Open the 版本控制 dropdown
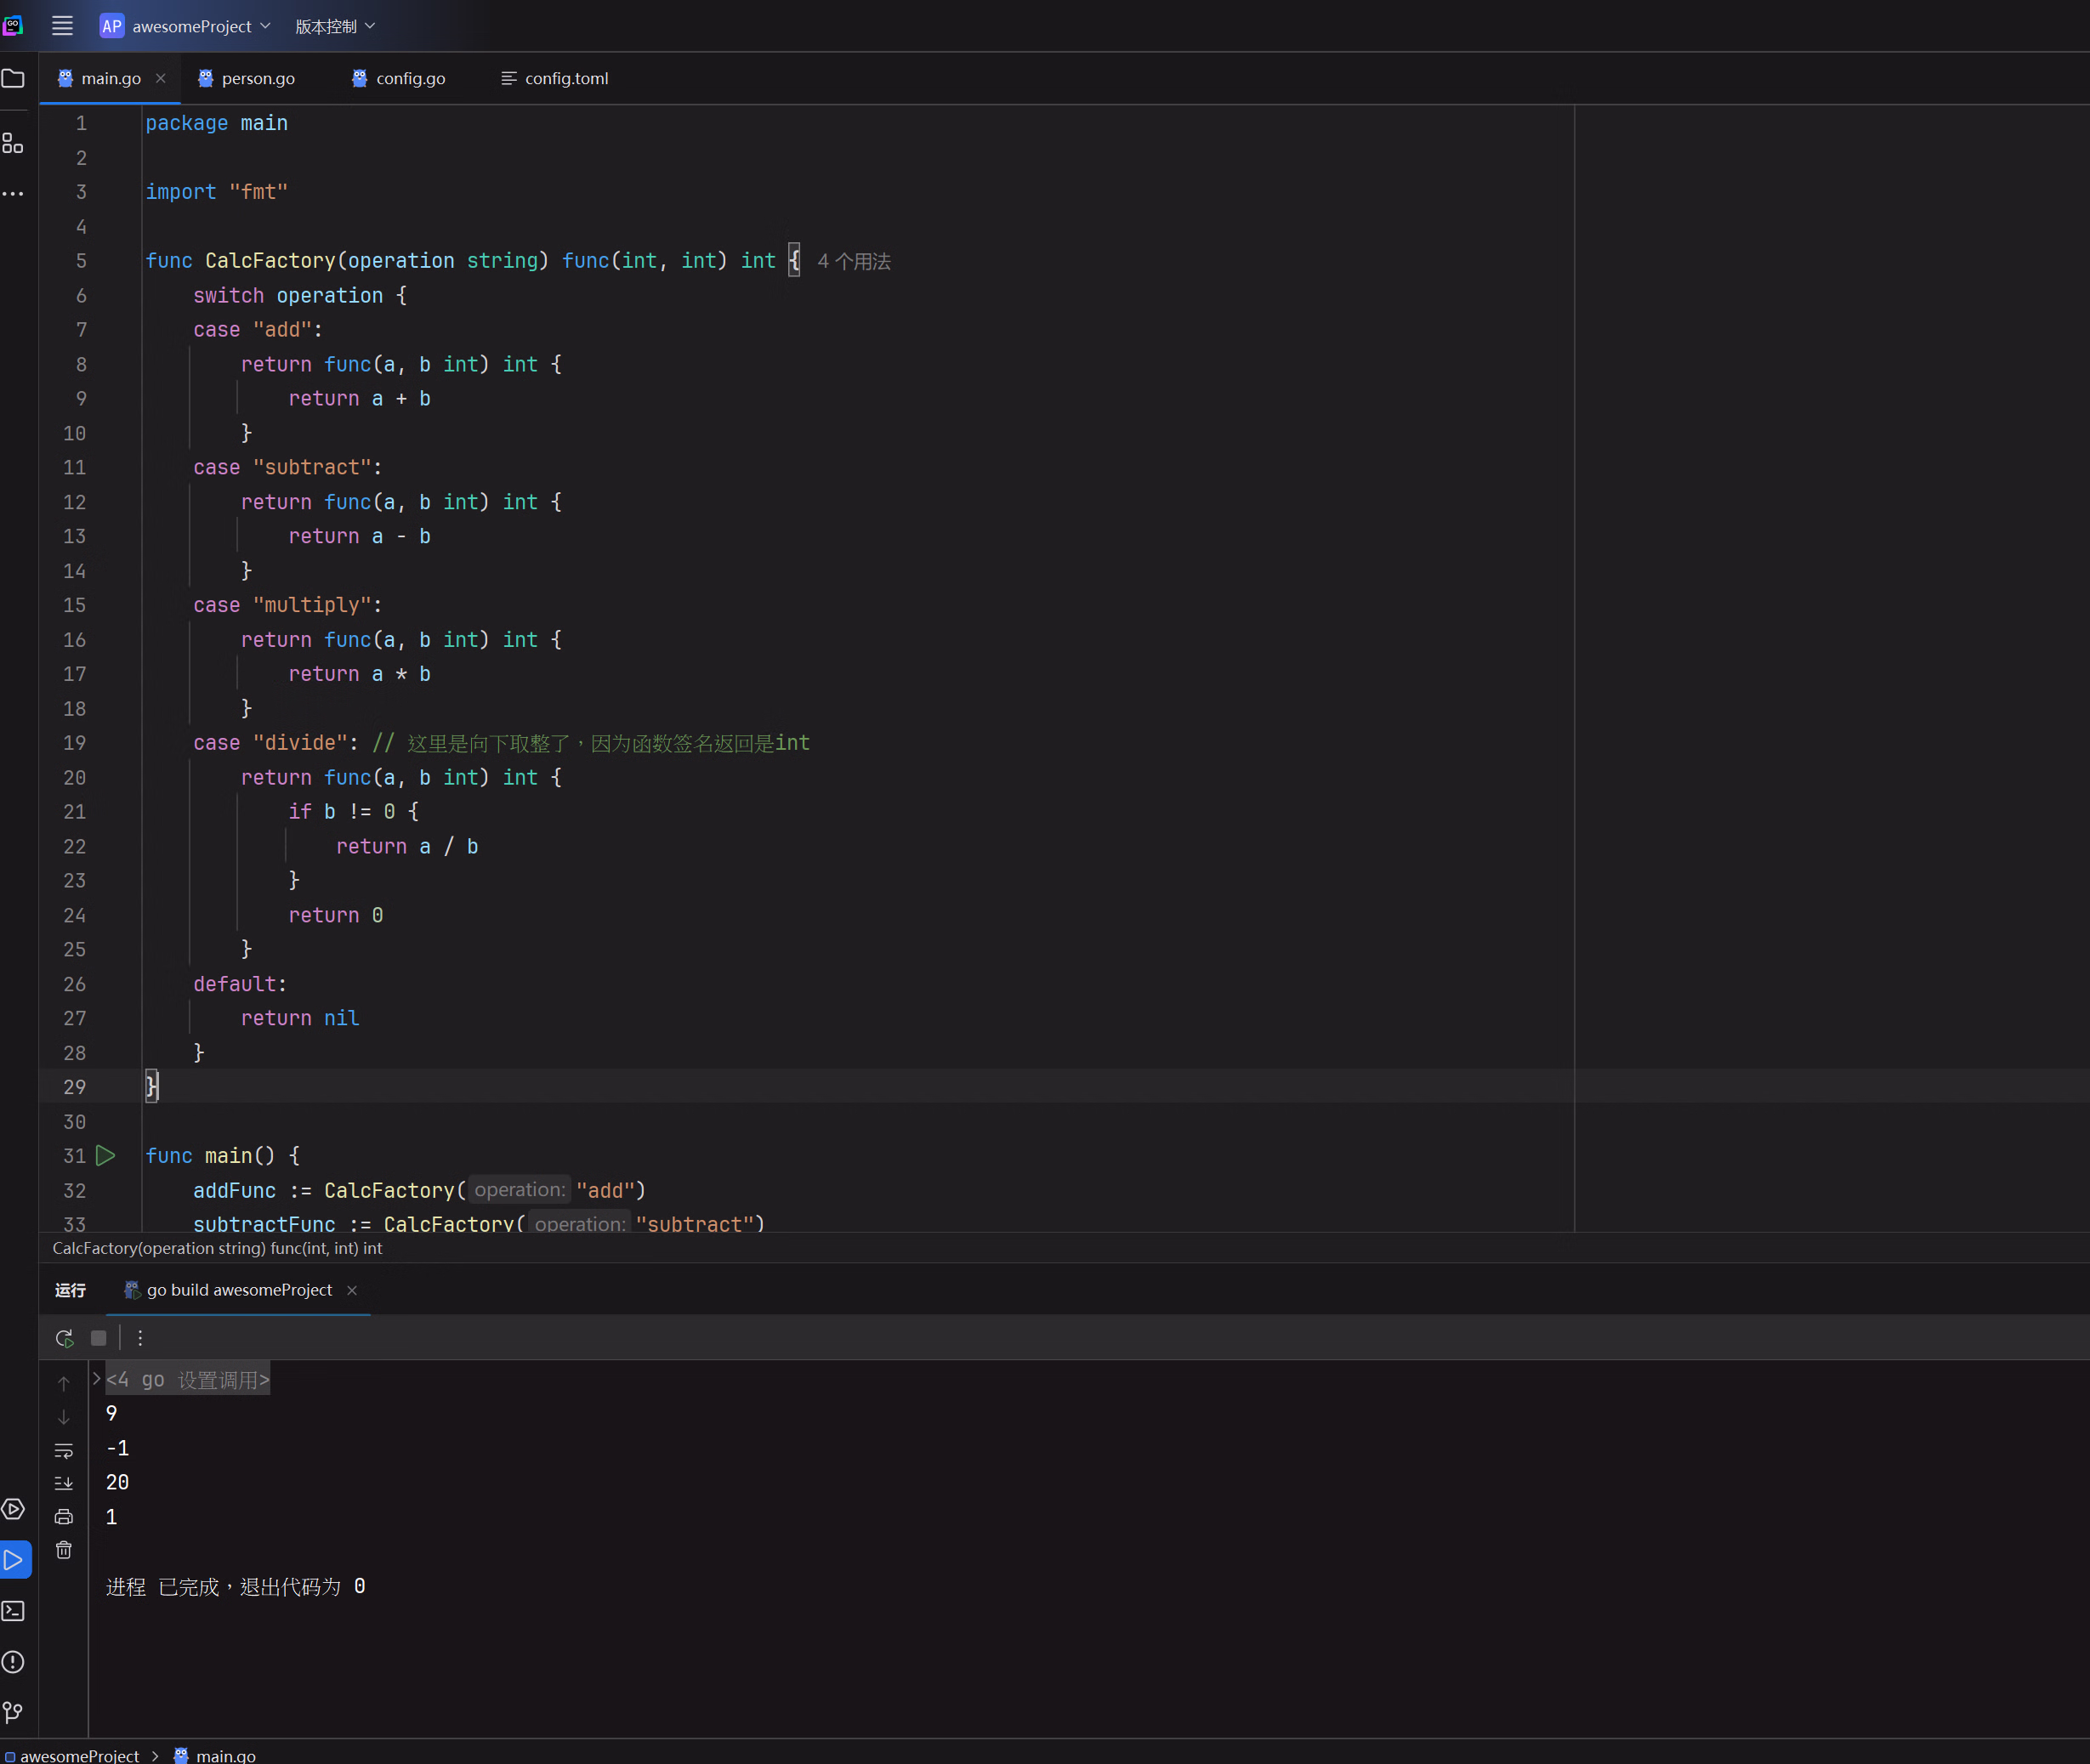The image size is (2090, 1764). click(334, 26)
